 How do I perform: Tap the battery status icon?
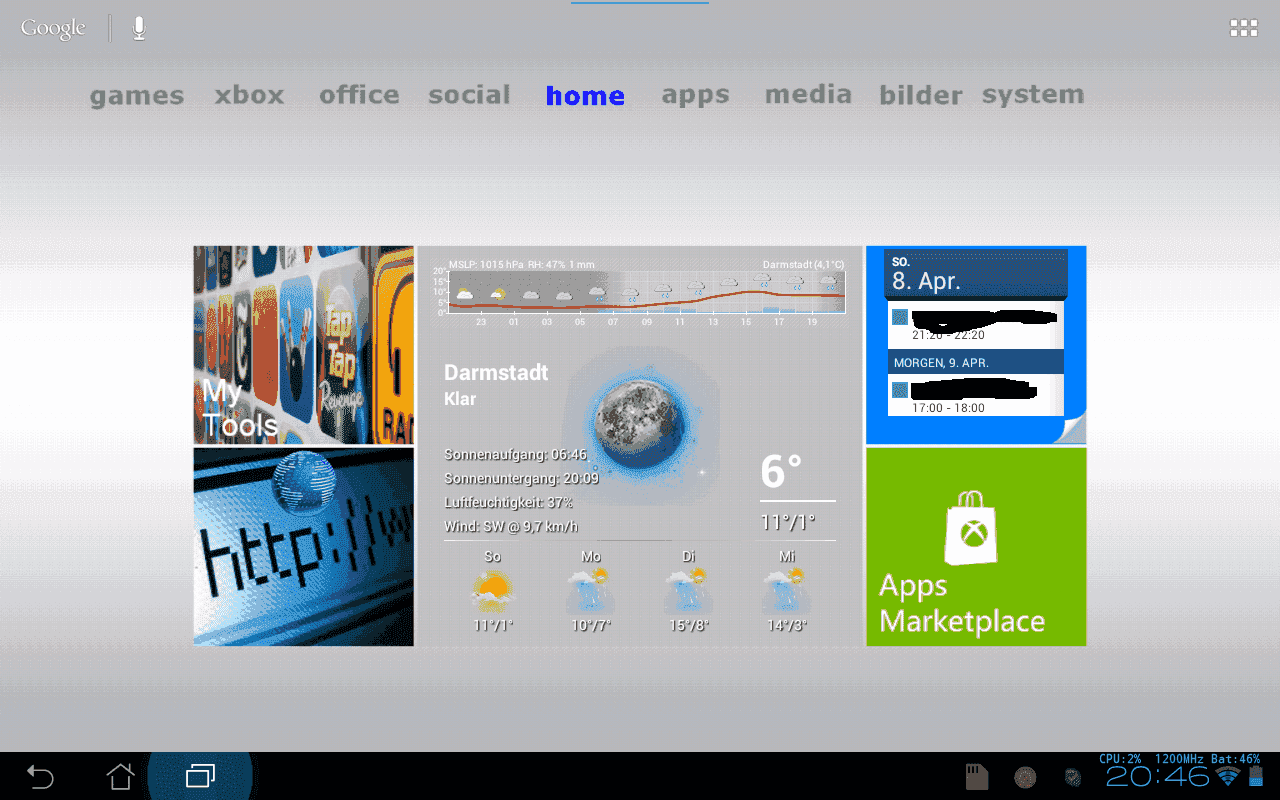[1256, 776]
